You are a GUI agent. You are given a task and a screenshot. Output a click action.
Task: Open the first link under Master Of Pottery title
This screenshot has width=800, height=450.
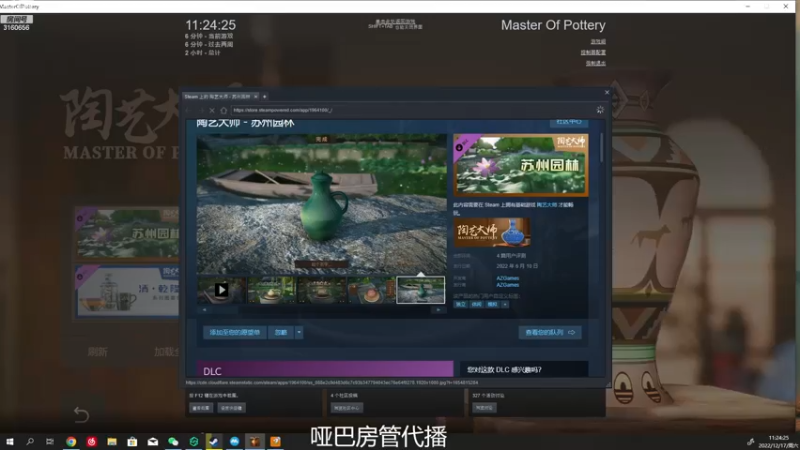(598, 41)
